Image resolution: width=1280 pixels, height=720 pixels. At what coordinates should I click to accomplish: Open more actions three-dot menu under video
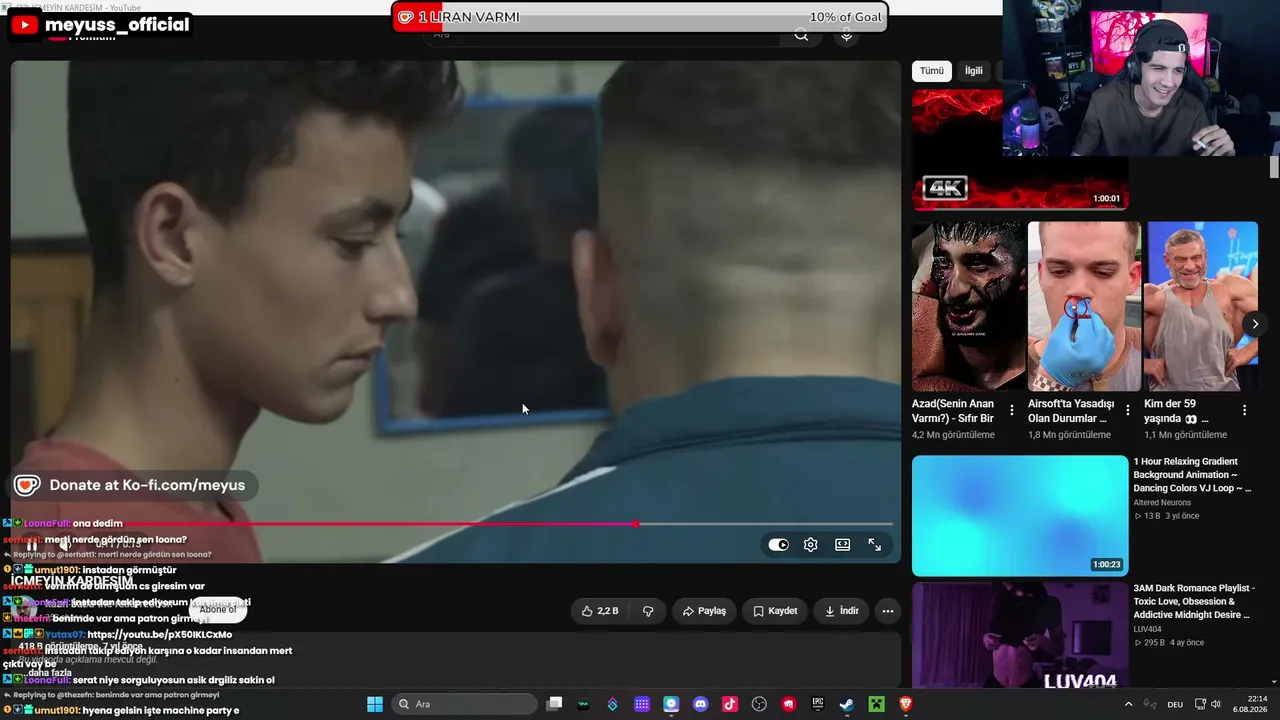click(x=888, y=611)
